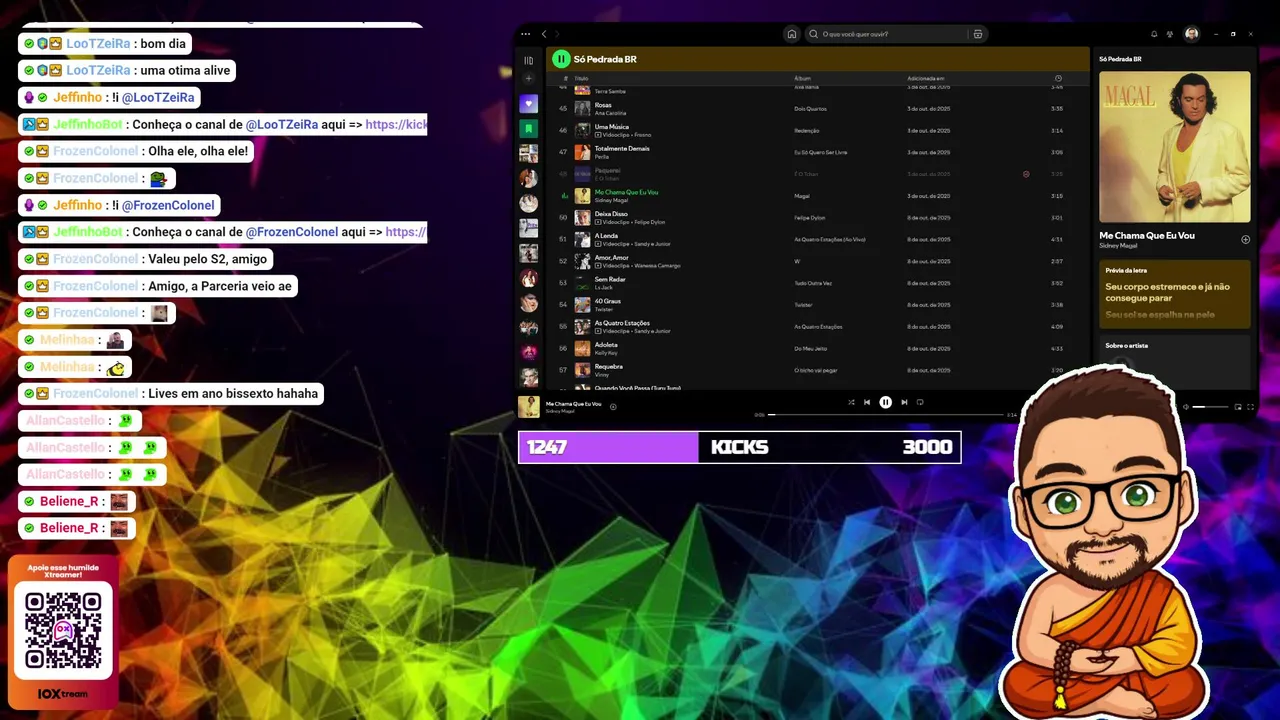This screenshot has height=720, width=1280.
Task: Adjust the volume slider
Action: pyautogui.click(x=1210, y=407)
